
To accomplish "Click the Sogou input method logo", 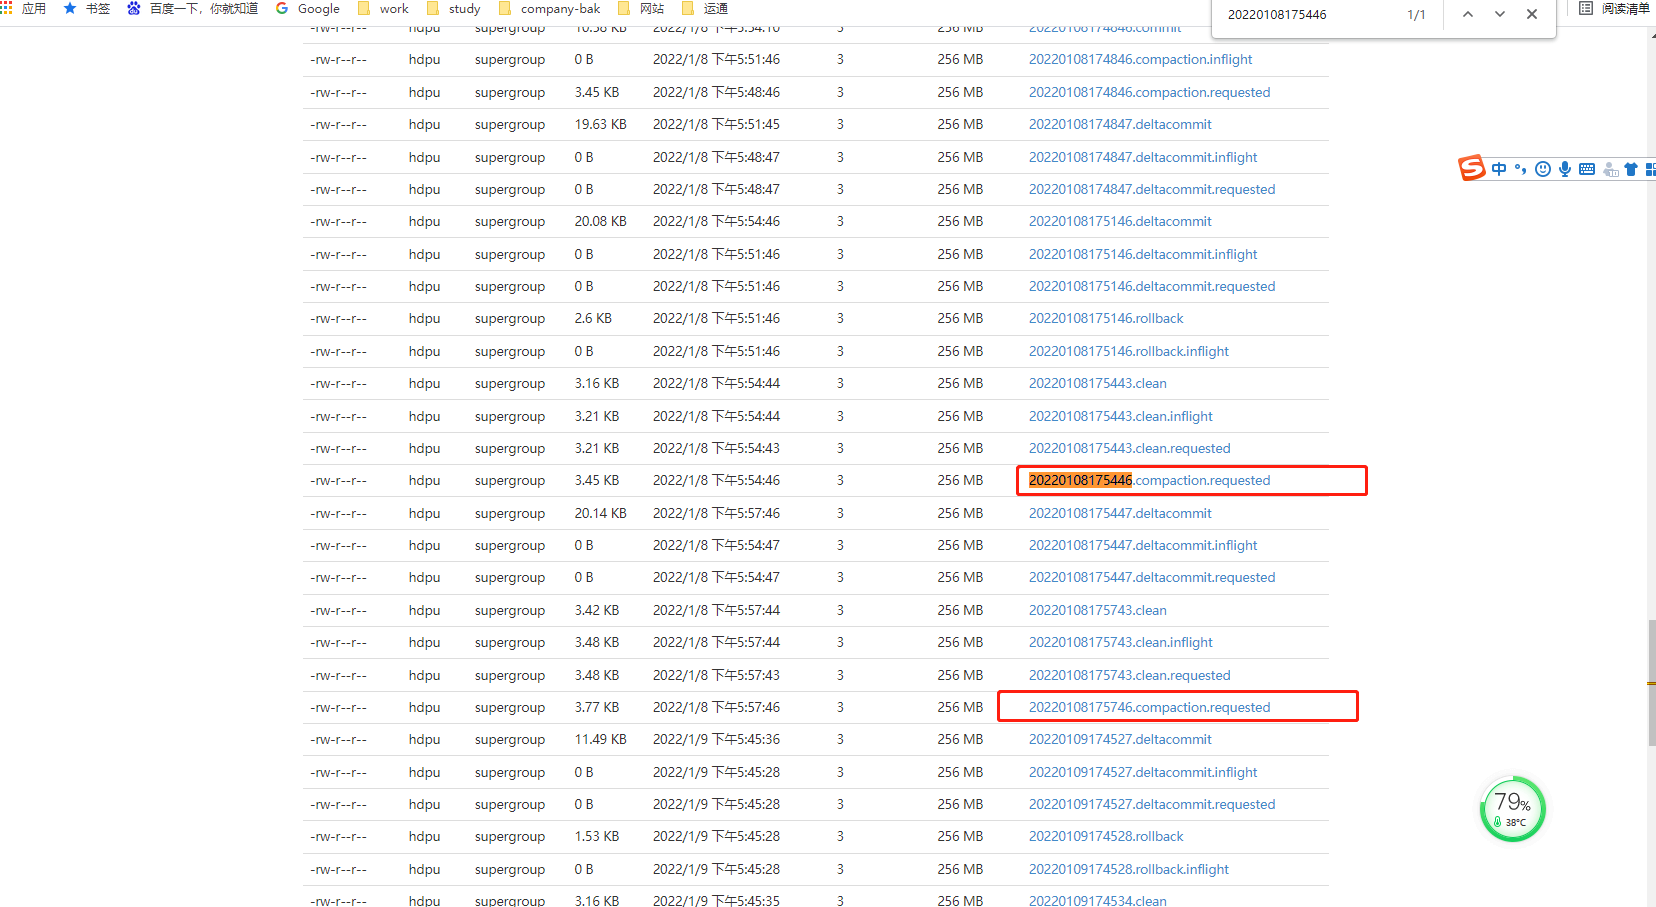I will coord(1472,168).
